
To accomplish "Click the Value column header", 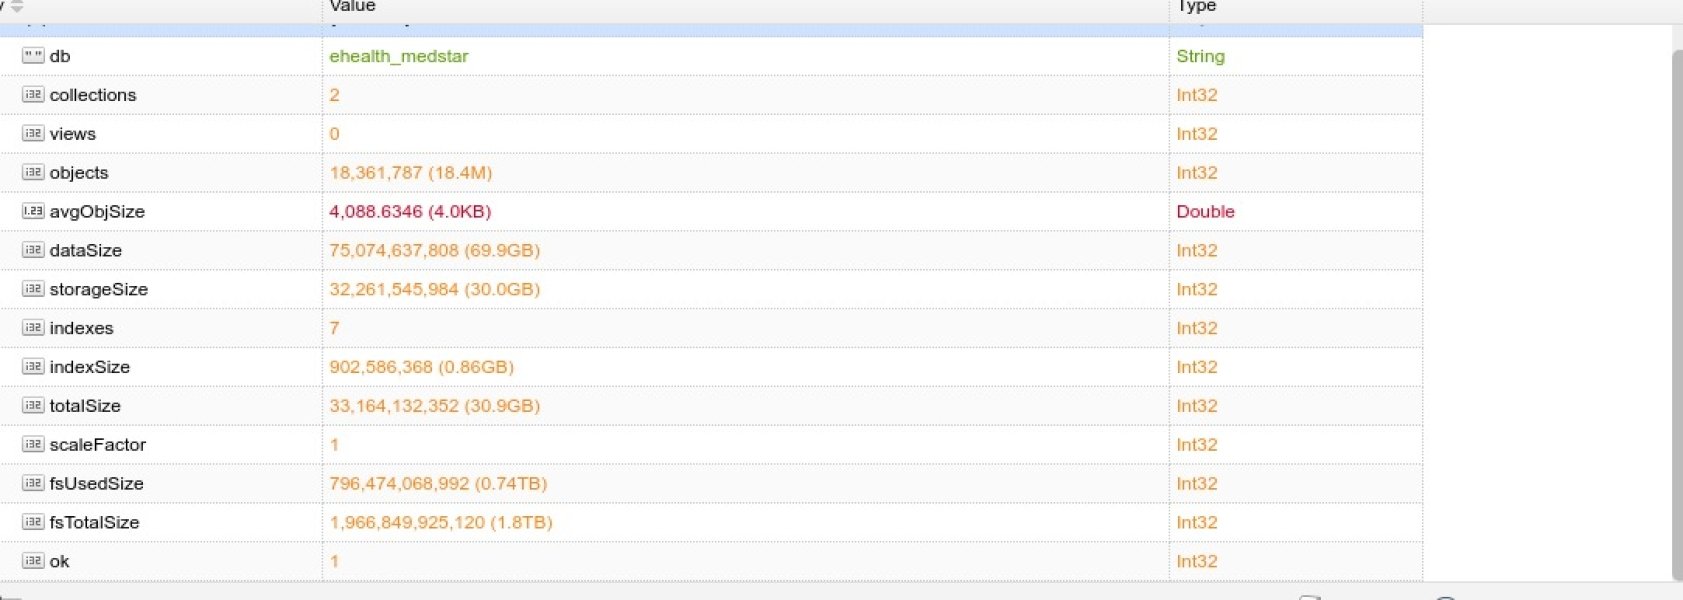I will [353, 7].
